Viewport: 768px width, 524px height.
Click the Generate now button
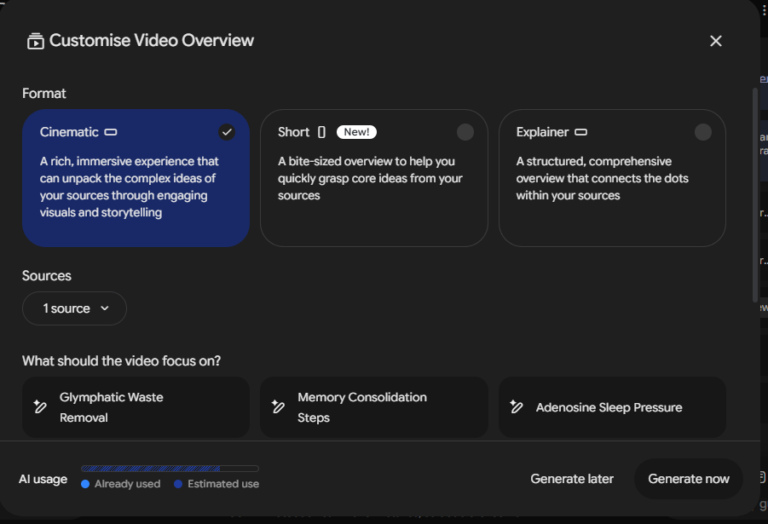coord(689,479)
